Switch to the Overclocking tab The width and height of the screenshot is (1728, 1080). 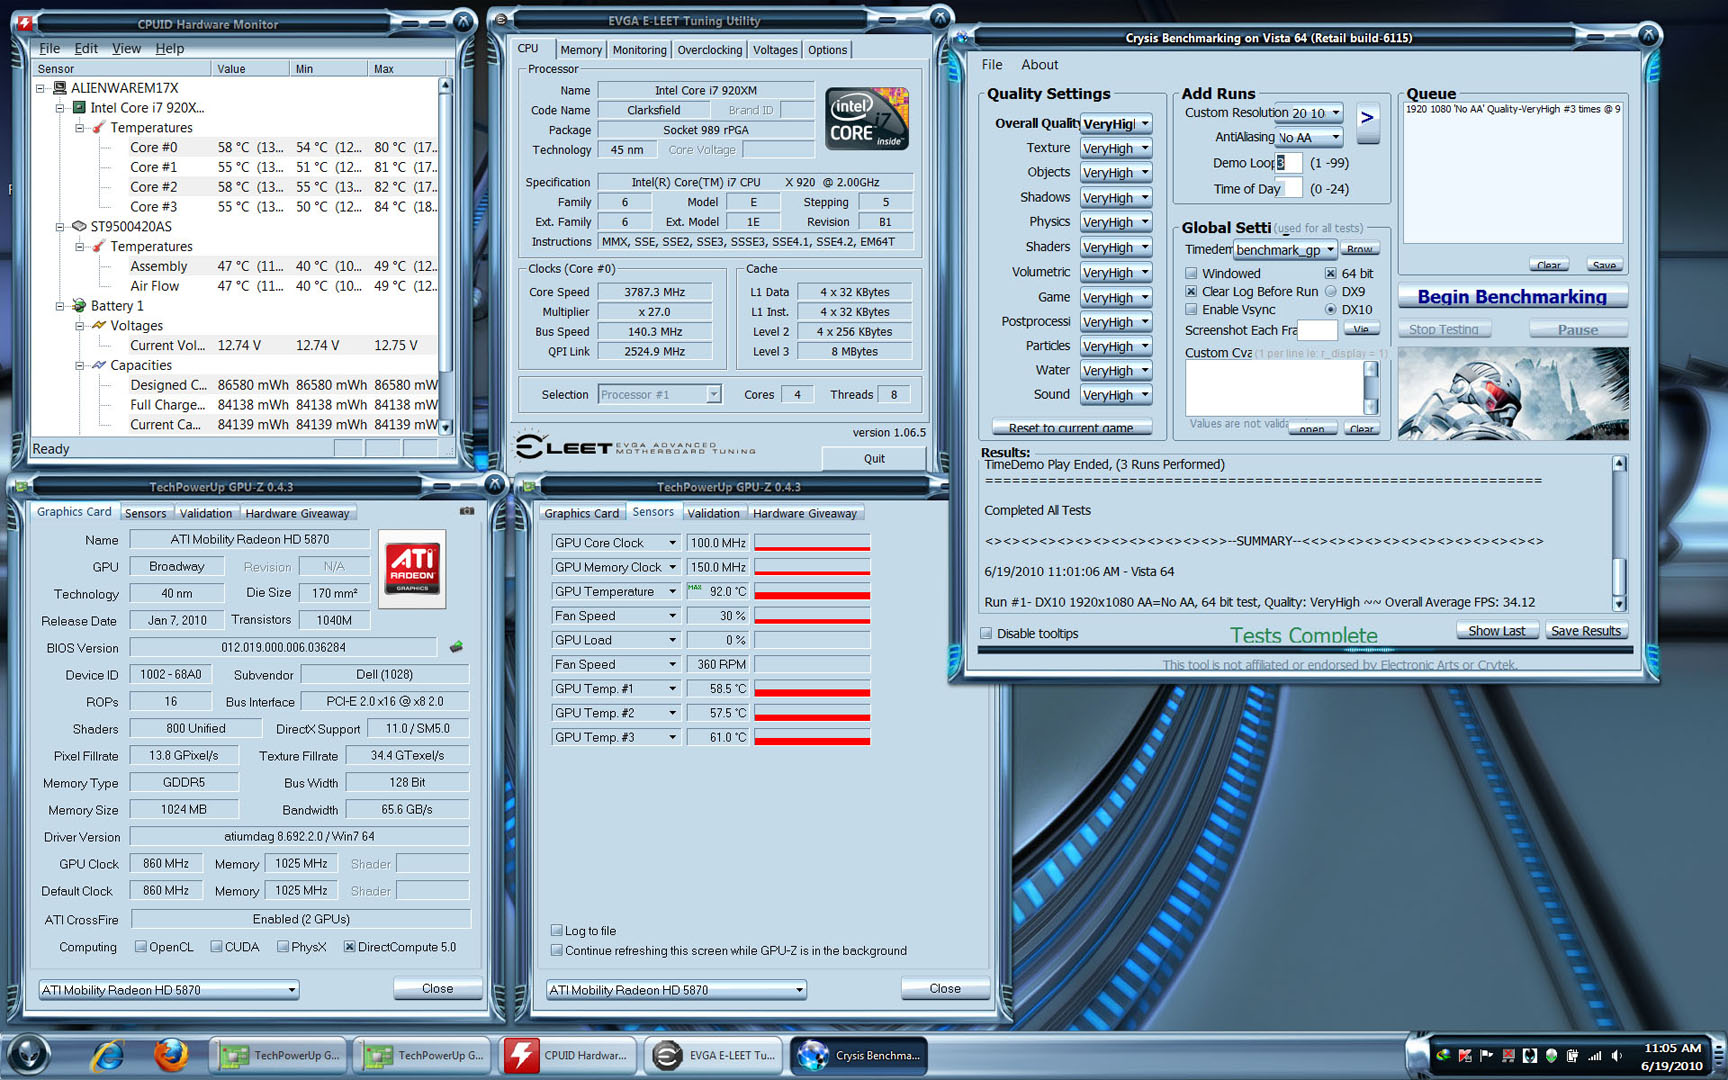click(x=709, y=50)
